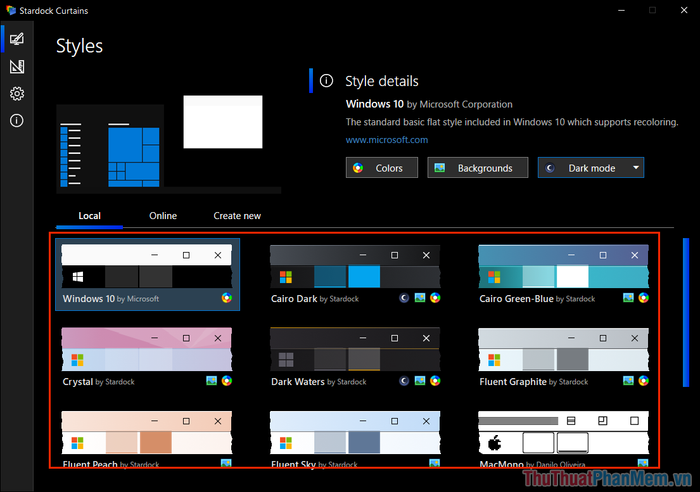Image resolution: width=700 pixels, height=492 pixels.
Task: Click background image icon on Cairo Dark
Action: tap(420, 298)
